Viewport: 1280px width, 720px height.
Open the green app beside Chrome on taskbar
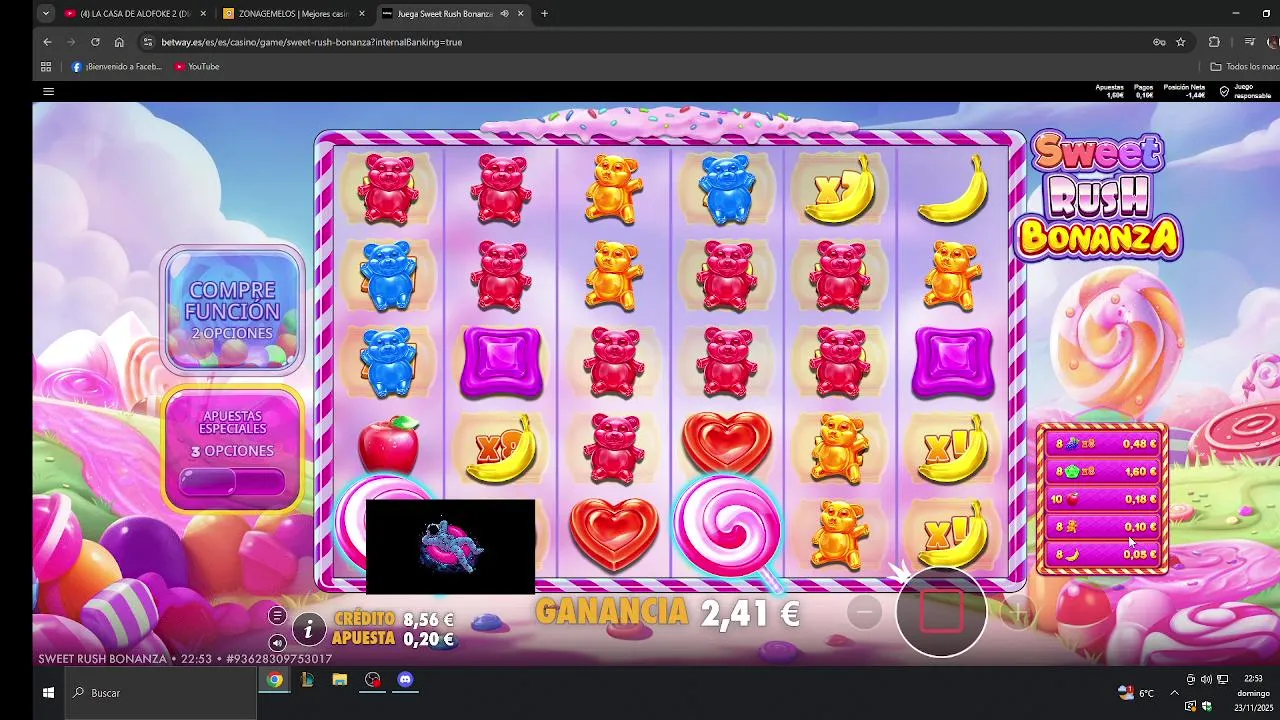(307, 680)
